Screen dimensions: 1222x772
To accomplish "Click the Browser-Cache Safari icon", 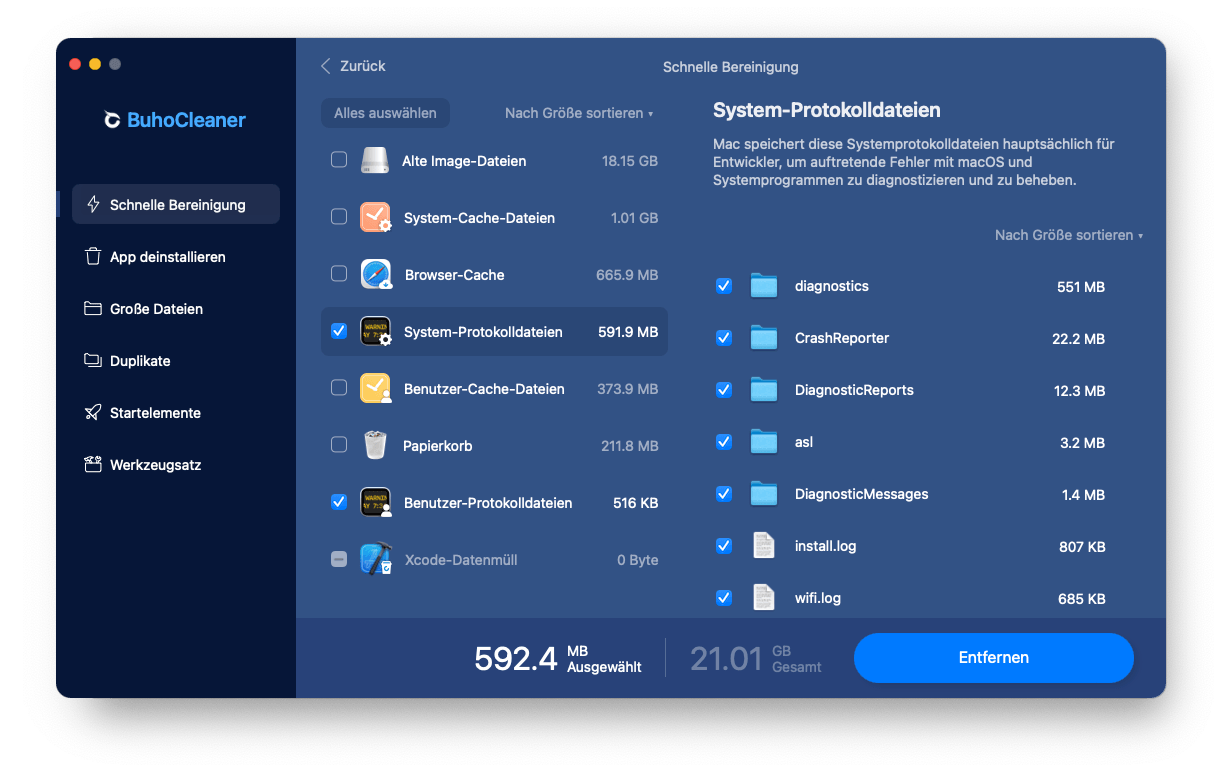I will (x=375, y=274).
